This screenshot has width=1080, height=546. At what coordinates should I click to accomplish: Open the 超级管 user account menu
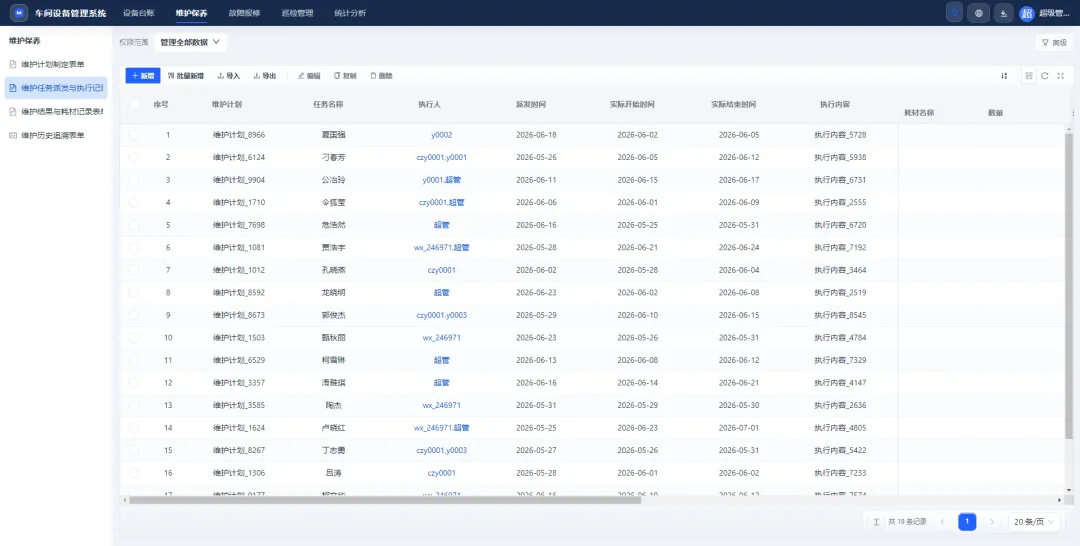[1046, 13]
